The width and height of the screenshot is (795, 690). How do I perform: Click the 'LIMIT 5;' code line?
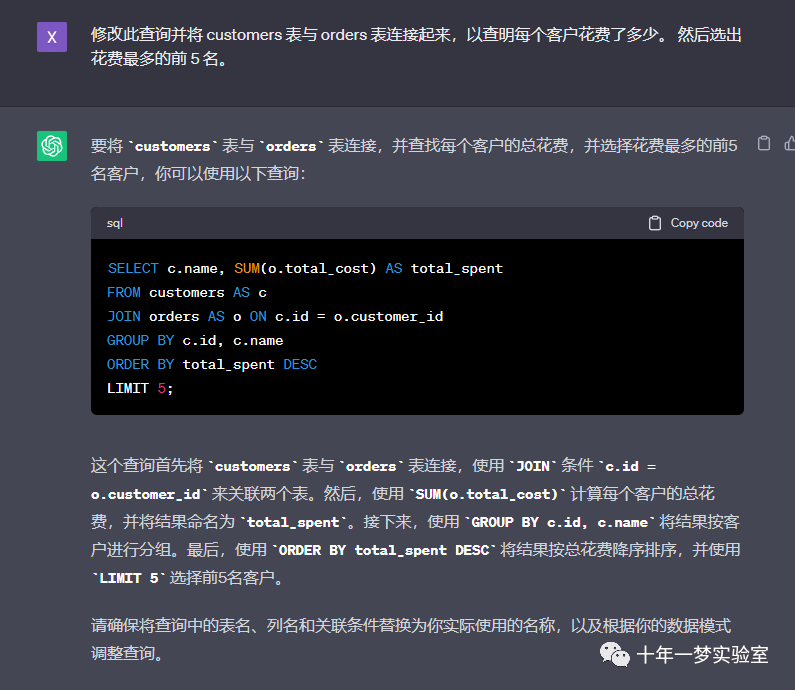(x=140, y=388)
